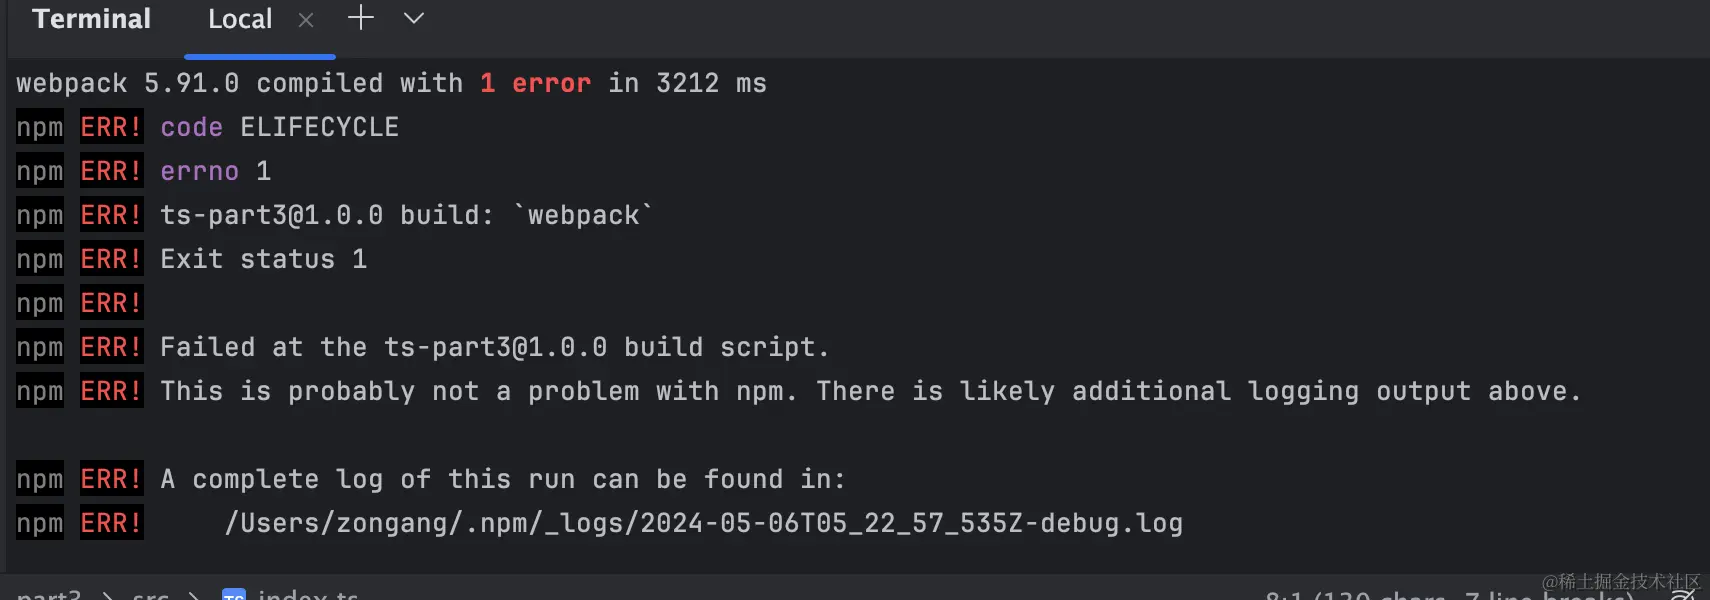Open the debug log file path
The width and height of the screenshot is (1710, 600).
(704, 523)
